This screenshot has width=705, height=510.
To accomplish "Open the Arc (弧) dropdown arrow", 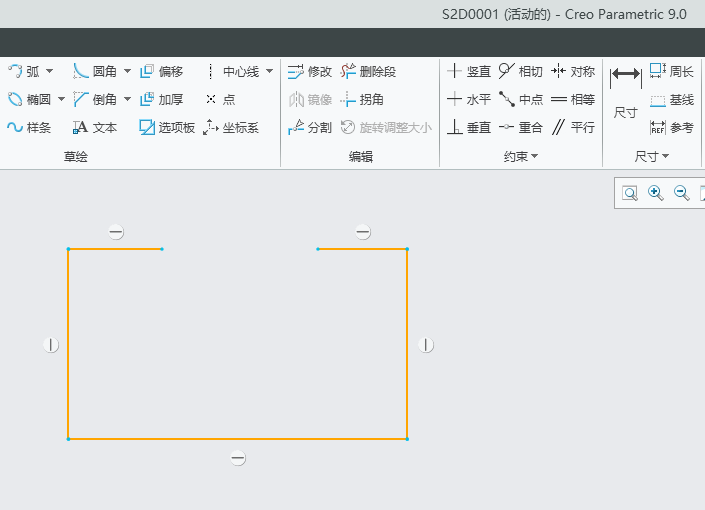I will click(x=49, y=71).
